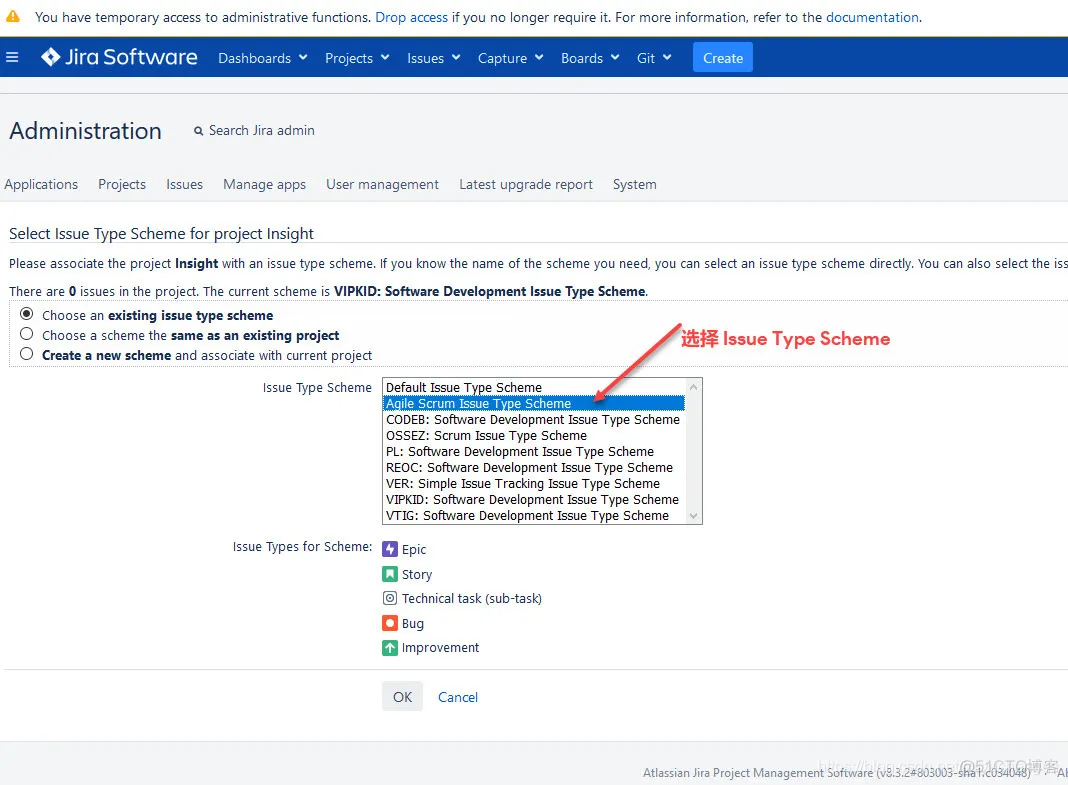Open the Manage apps tab
Viewport: 1068px width, 785px height.
click(264, 185)
